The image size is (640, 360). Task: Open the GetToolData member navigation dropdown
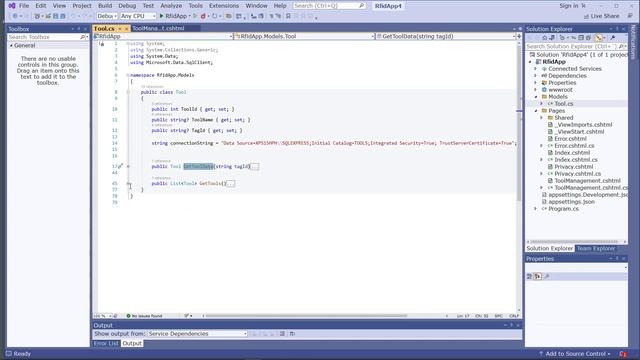coord(446,36)
